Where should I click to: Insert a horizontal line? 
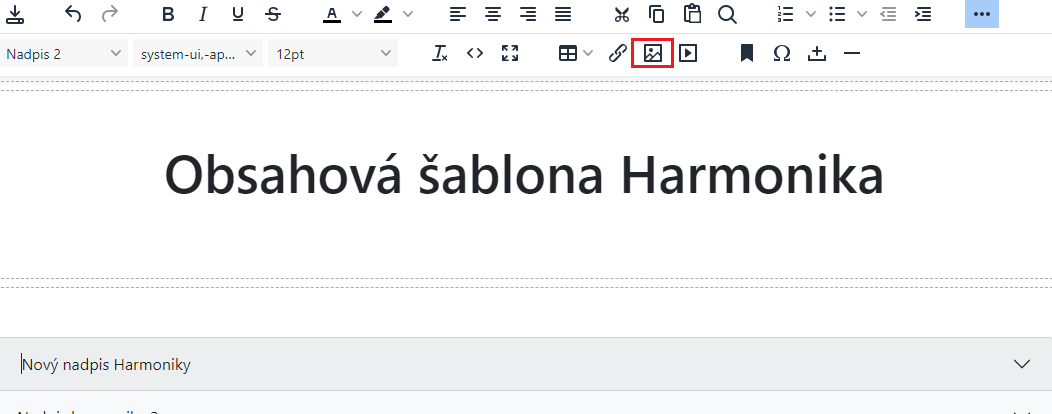point(852,54)
